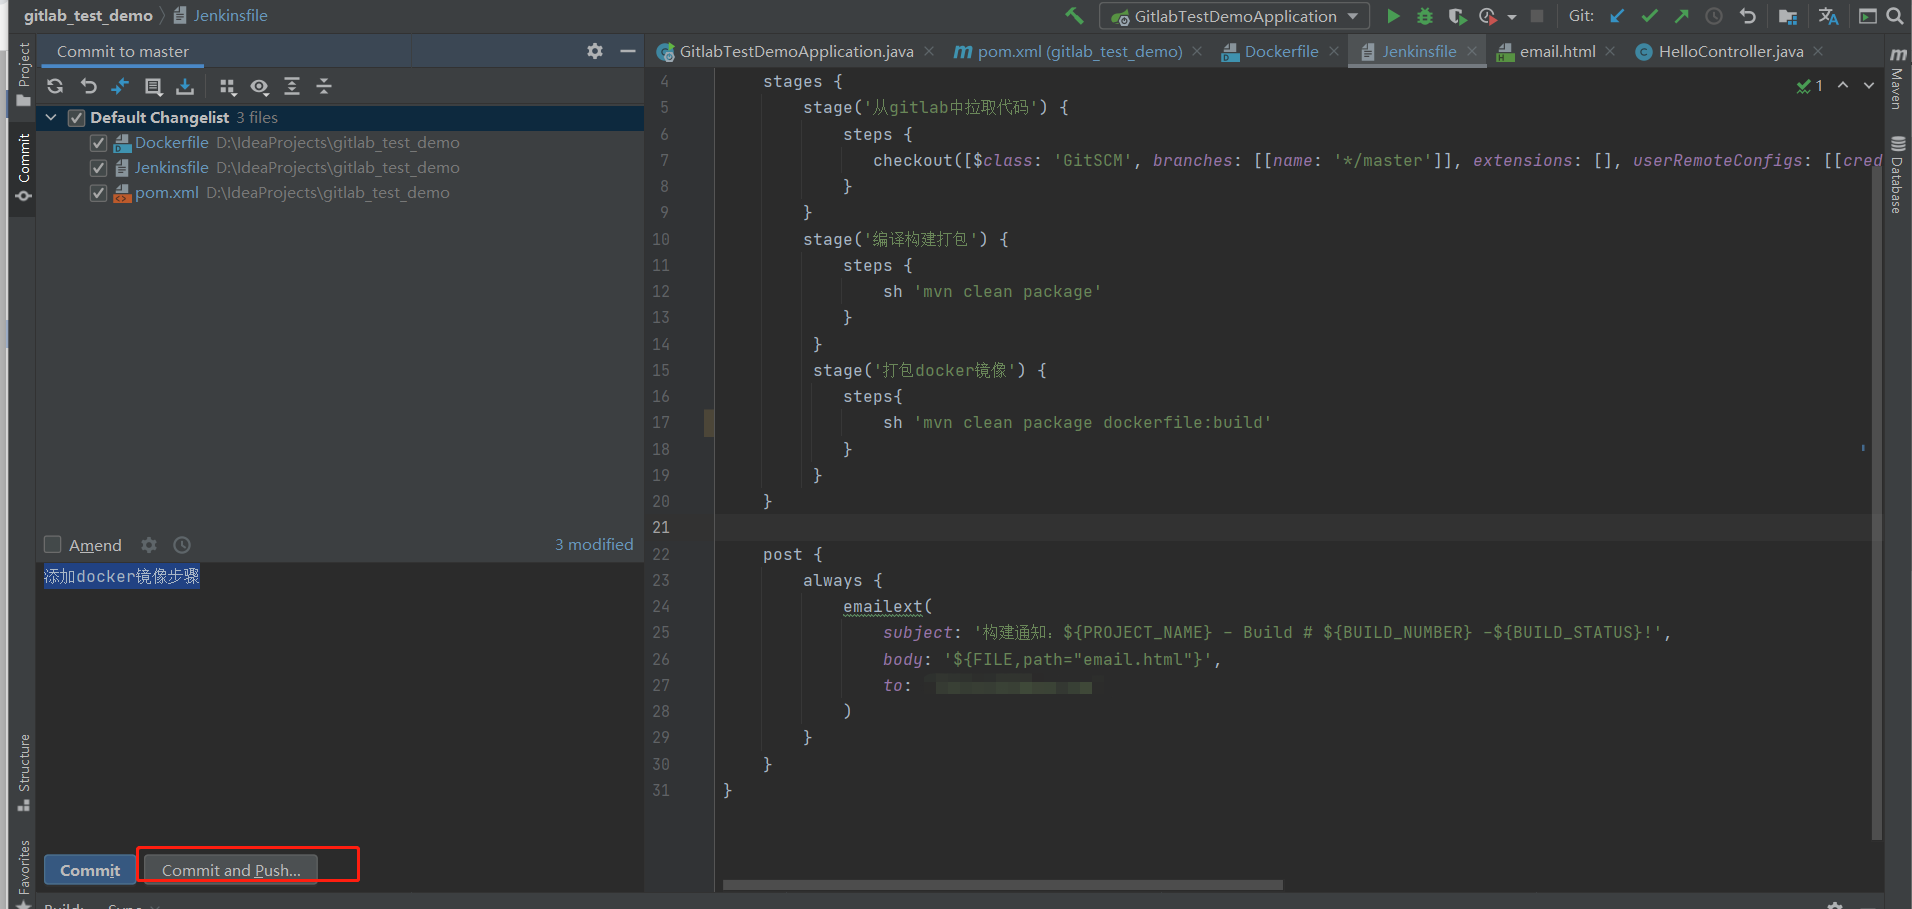Click Jenkinsfile breadcrumb in navigation bar
This screenshot has height=909, width=1912.
220,15
